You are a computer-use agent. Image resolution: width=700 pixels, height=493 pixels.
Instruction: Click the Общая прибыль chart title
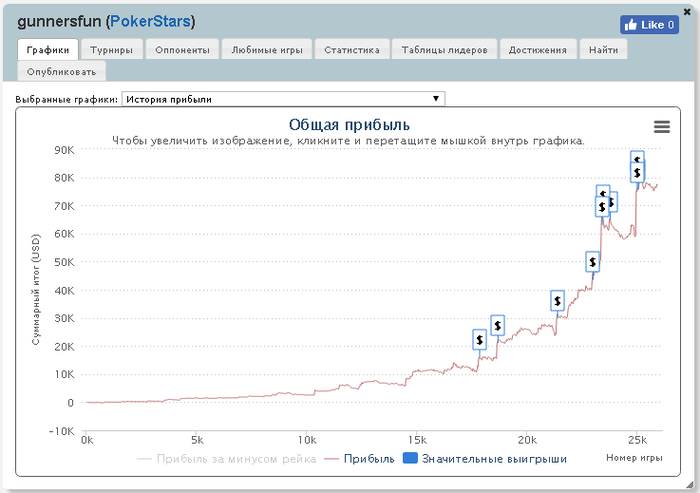click(x=349, y=125)
